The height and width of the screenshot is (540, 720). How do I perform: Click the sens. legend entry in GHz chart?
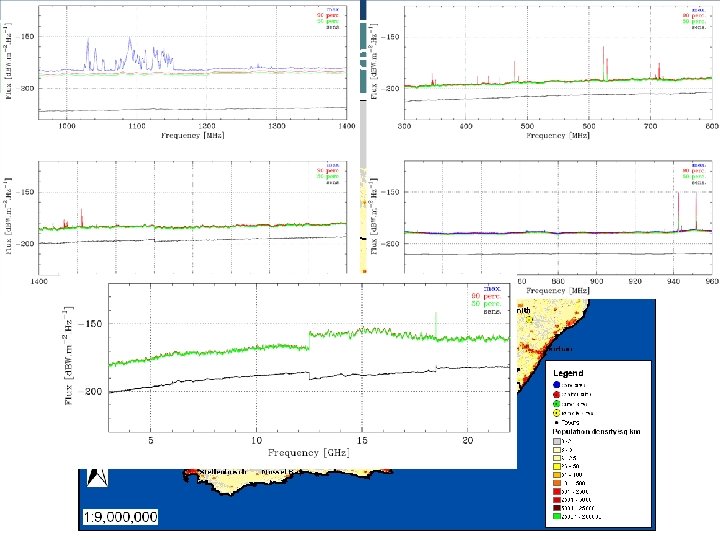click(x=492, y=311)
